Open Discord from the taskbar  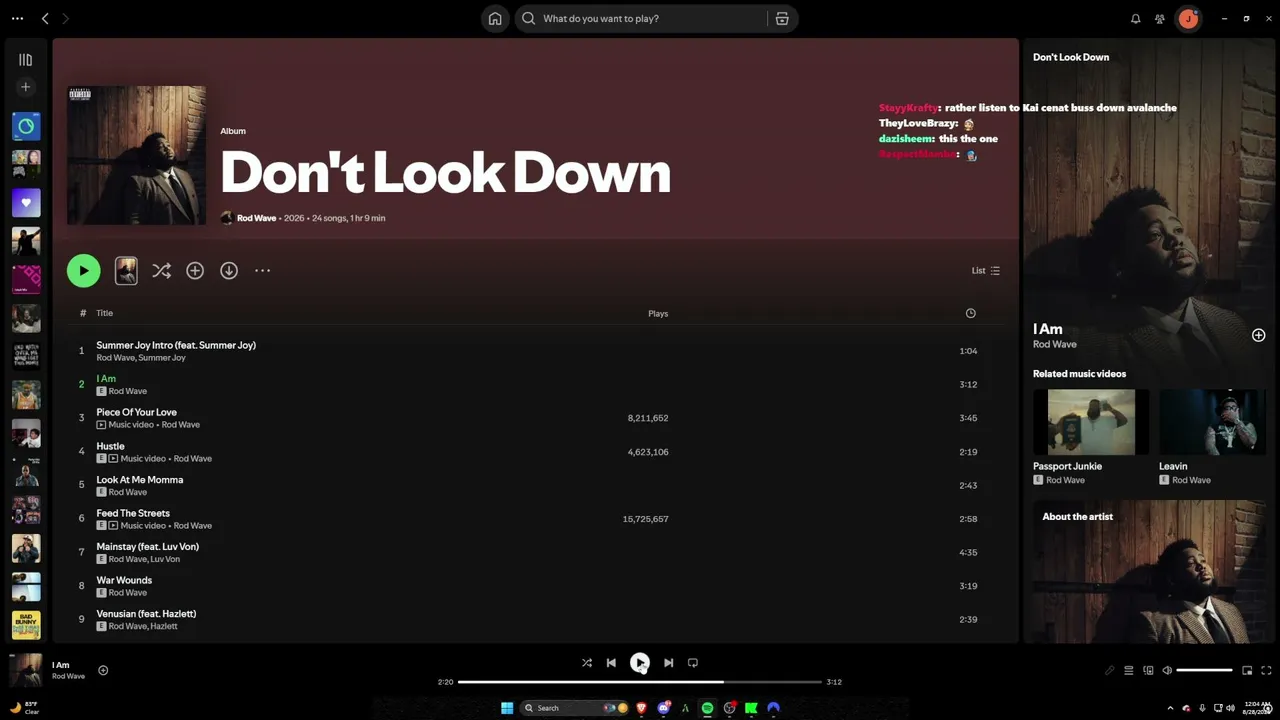663,708
